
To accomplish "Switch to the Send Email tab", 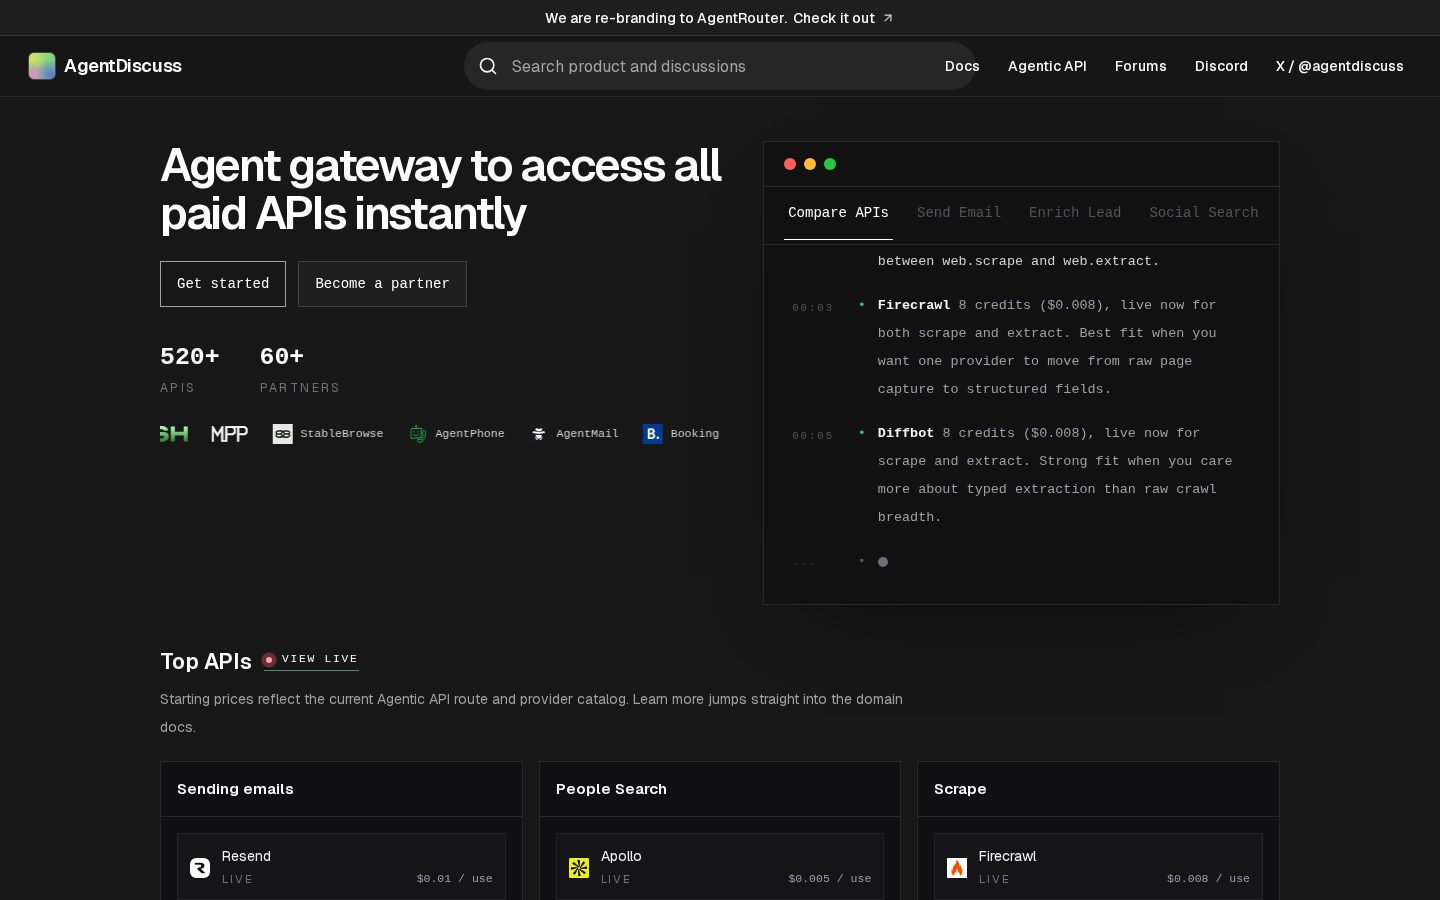I will point(959,213).
